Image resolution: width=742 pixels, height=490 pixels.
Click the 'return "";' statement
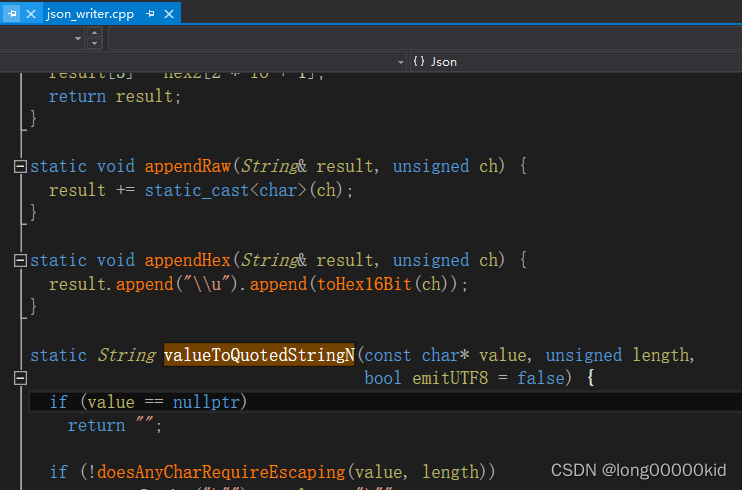115,425
